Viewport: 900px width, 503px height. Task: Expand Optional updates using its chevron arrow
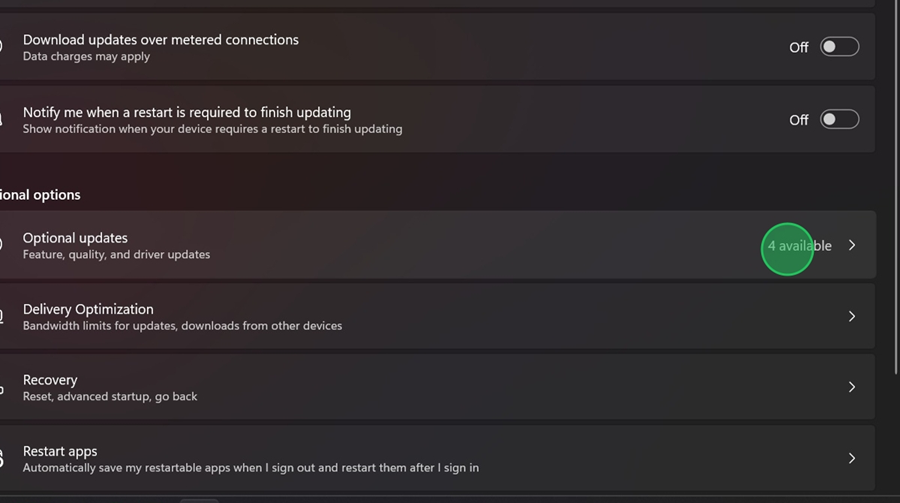(x=852, y=245)
